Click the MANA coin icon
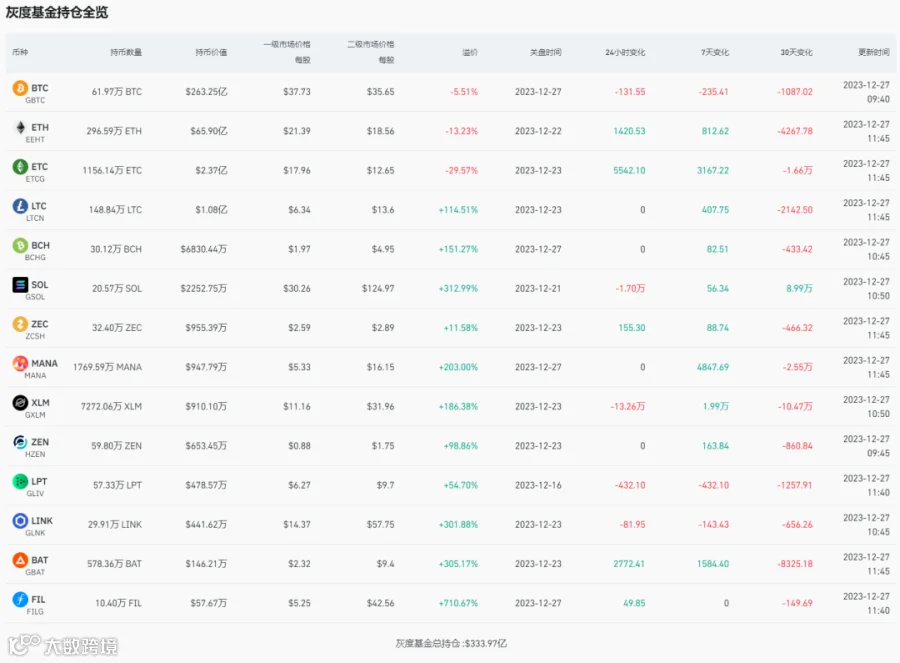Screen dimensions: 900x663 pyautogui.click(x=19, y=364)
